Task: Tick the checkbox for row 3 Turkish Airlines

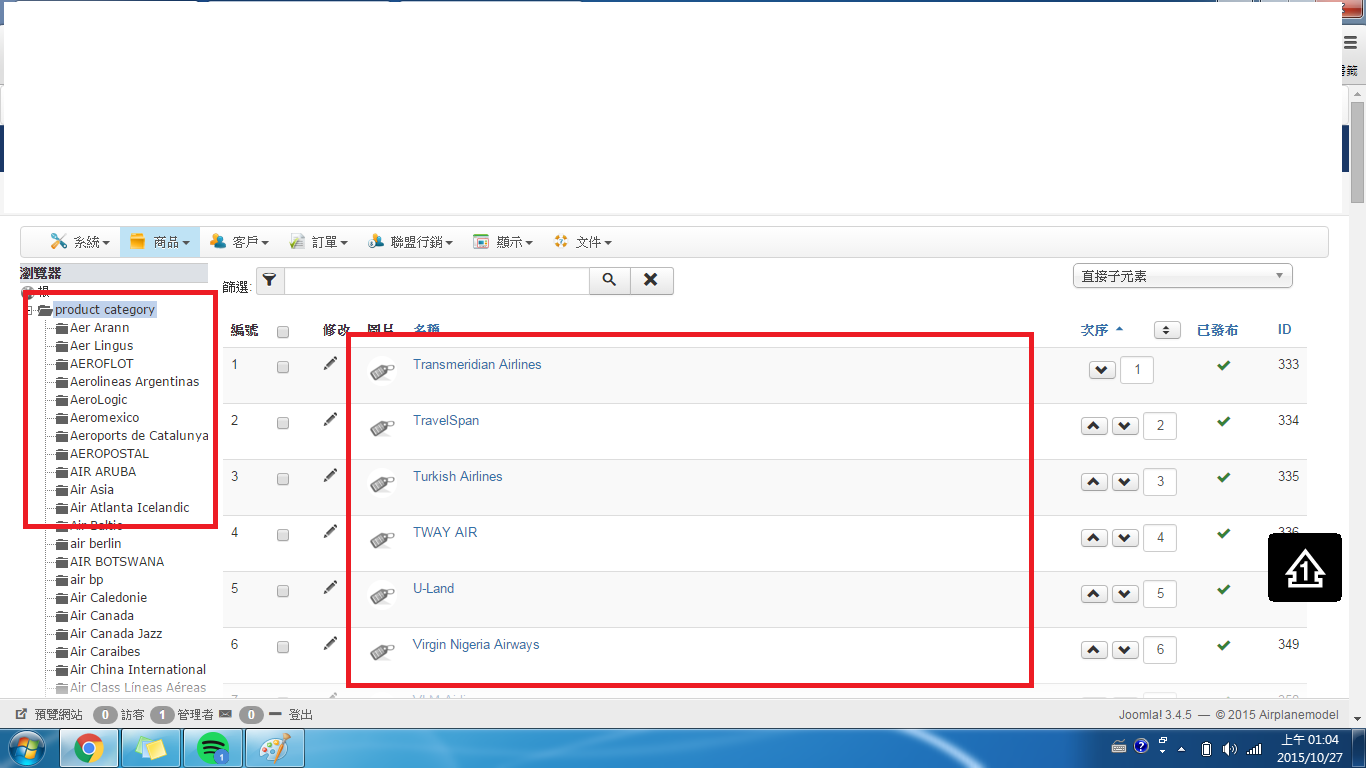Action: point(283,479)
